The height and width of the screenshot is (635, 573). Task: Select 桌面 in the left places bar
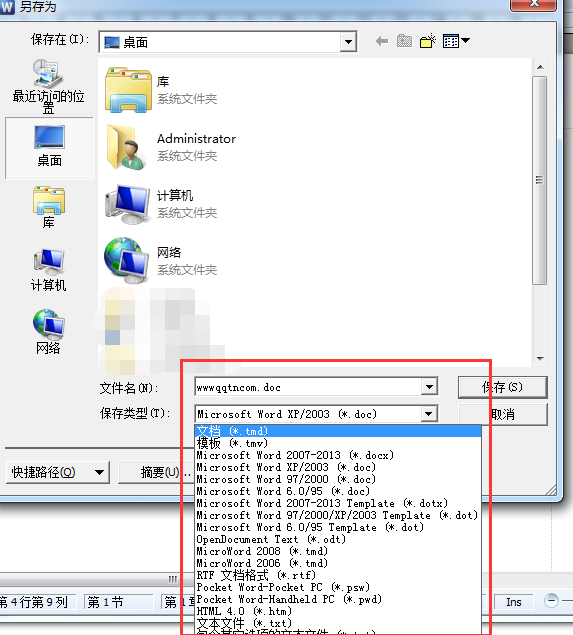click(x=49, y=147)
